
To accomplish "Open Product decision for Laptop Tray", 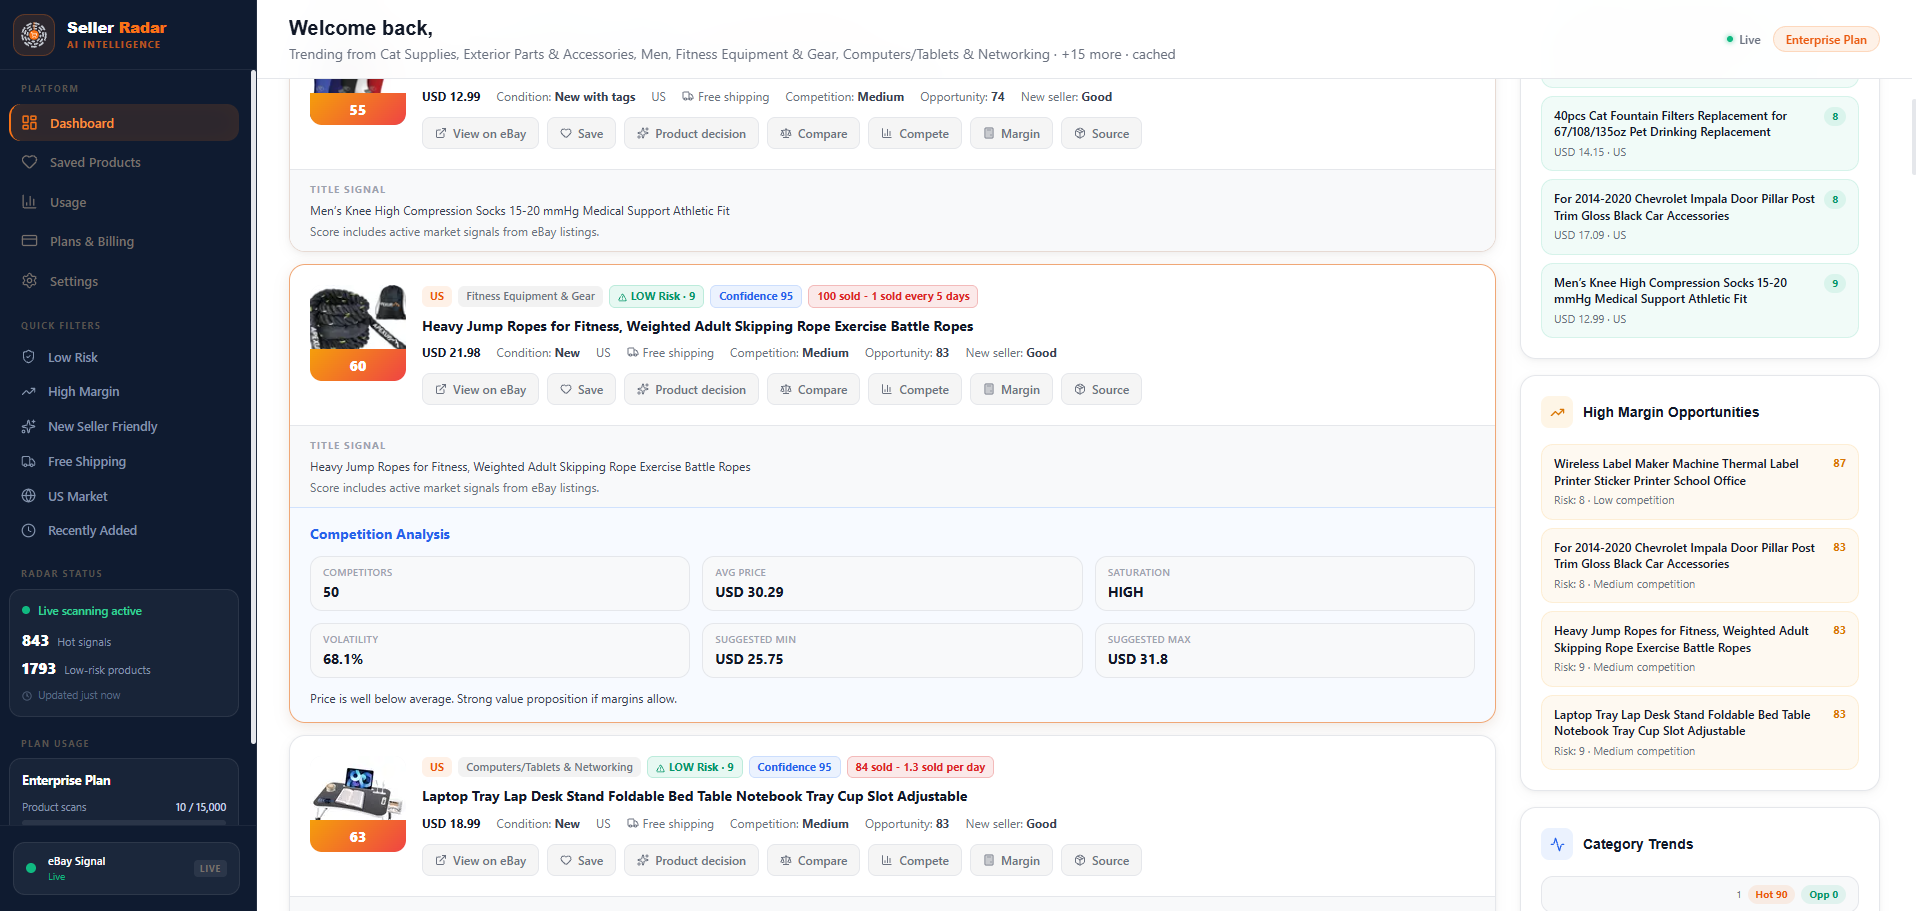I will coord(691,861).
